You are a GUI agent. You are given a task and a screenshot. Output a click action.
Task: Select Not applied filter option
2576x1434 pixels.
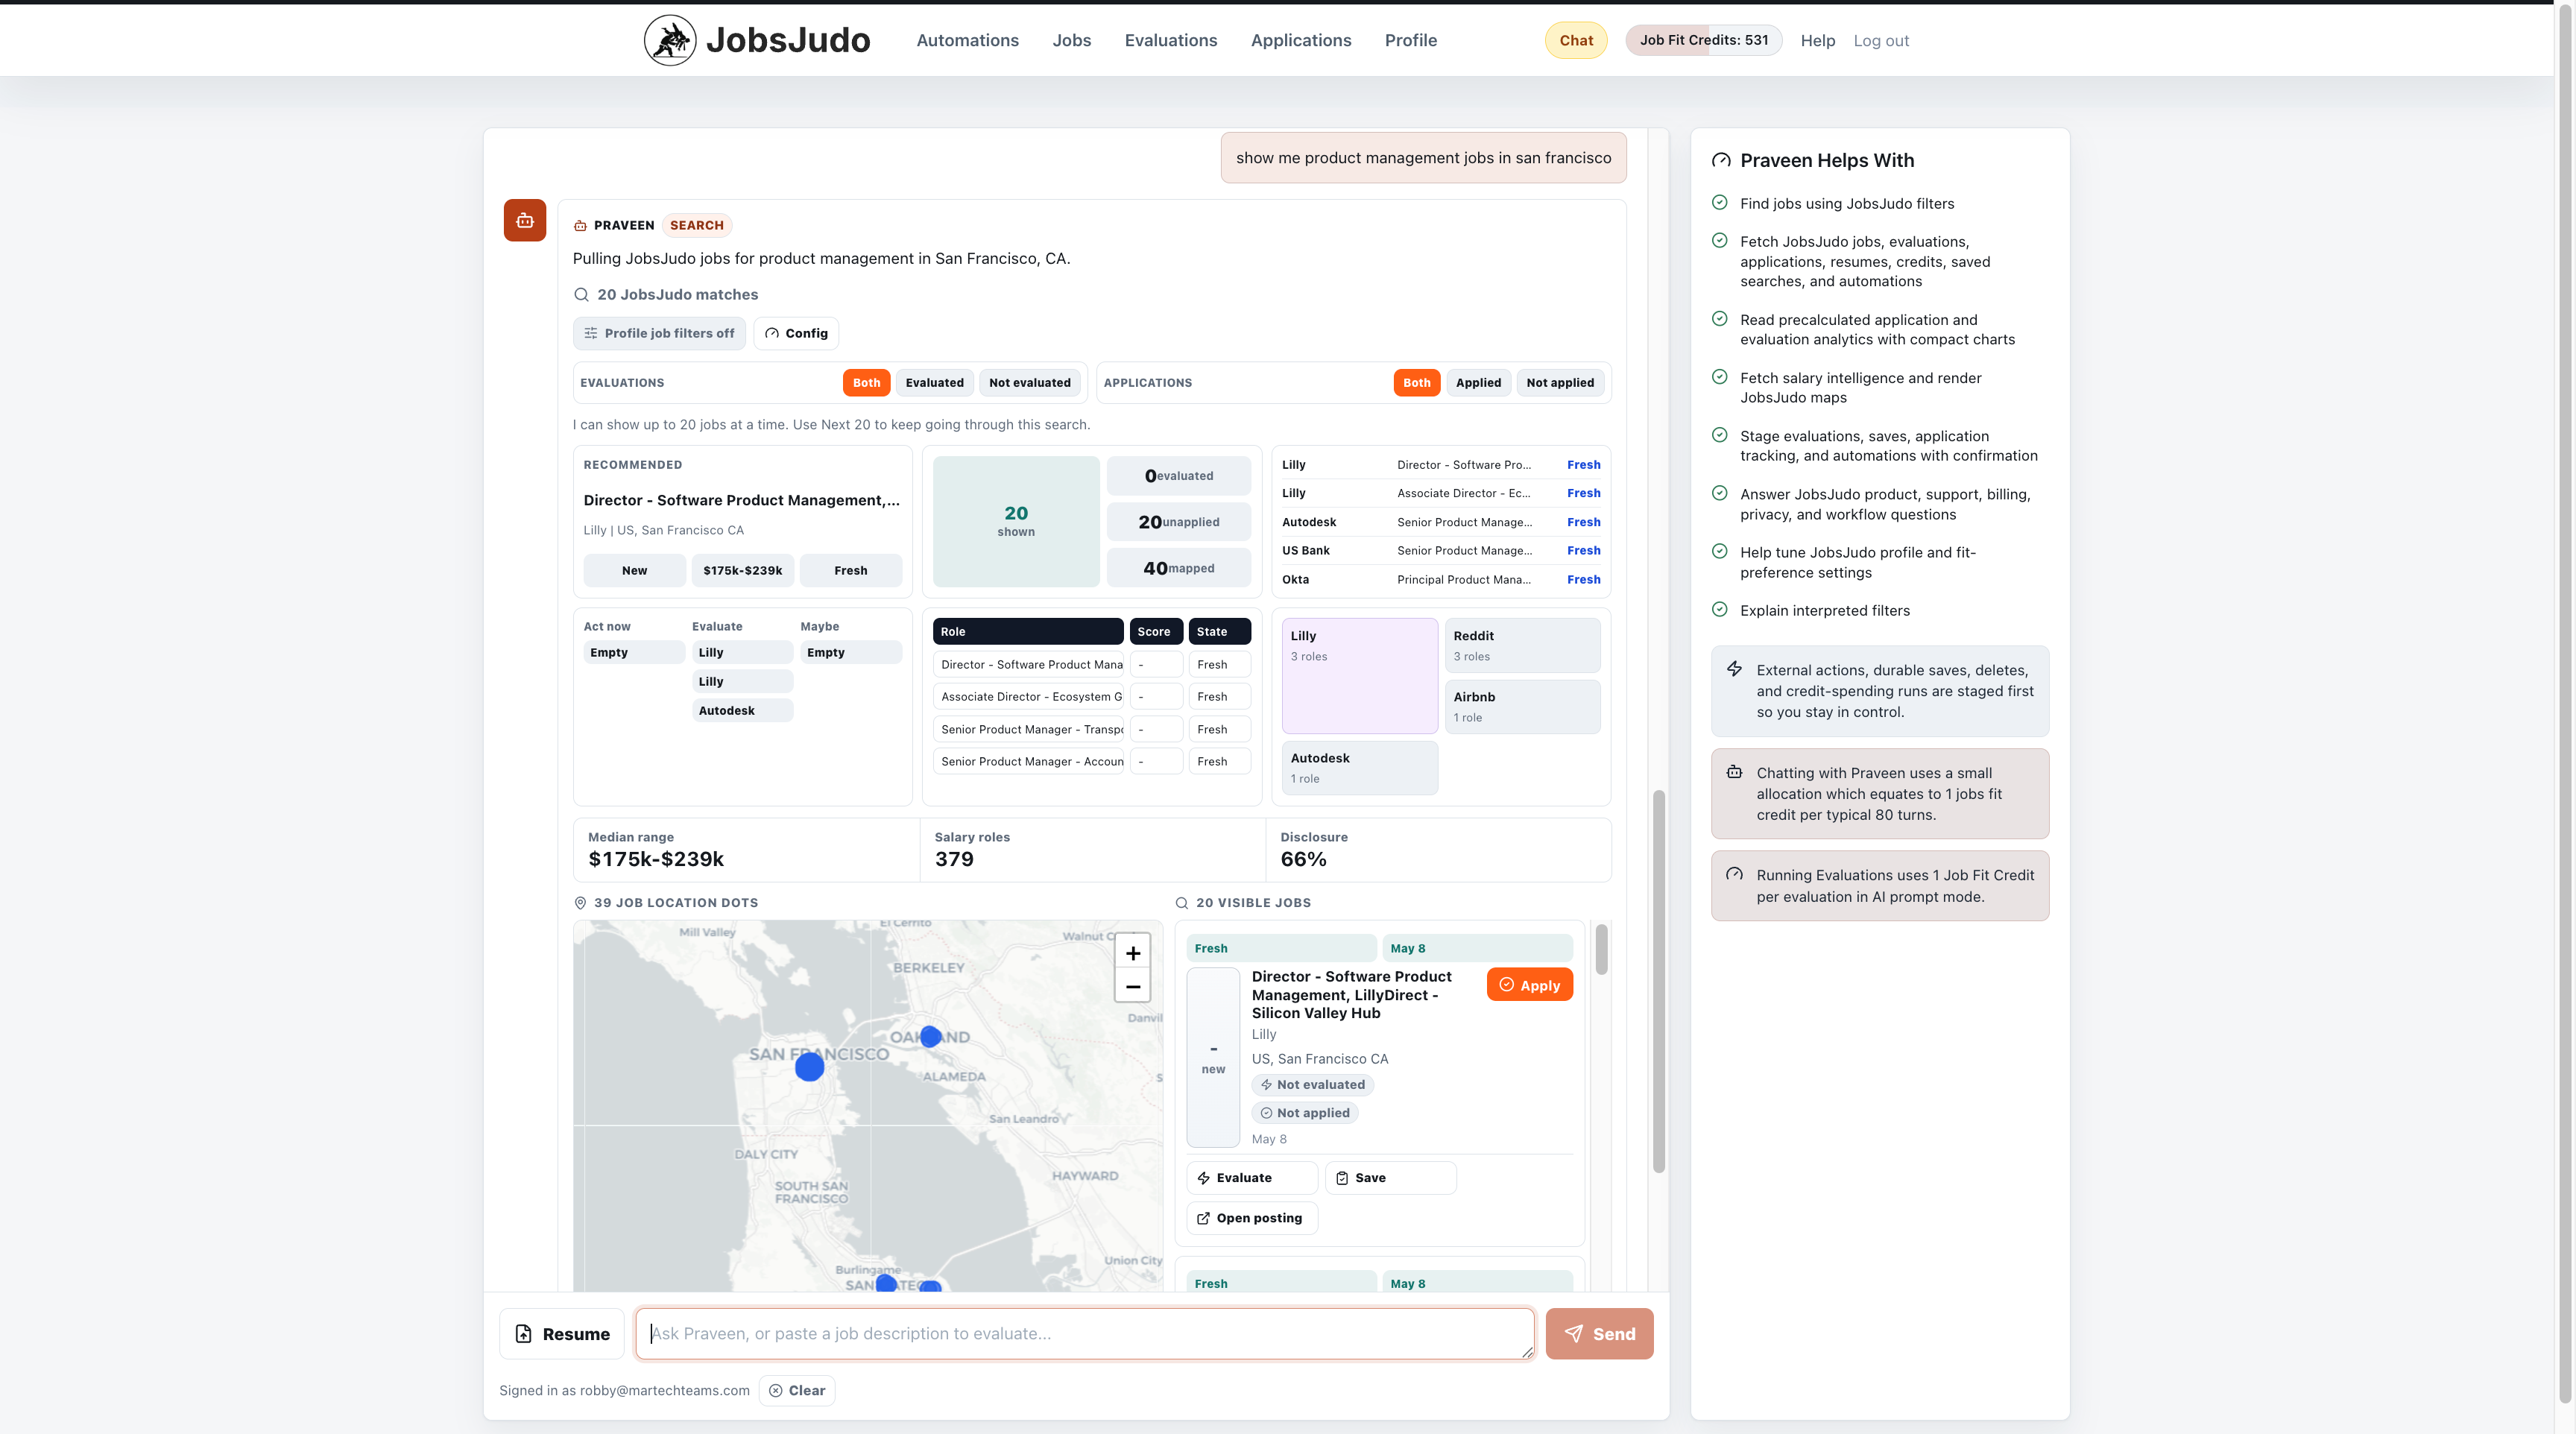[x=1560, y=382]
